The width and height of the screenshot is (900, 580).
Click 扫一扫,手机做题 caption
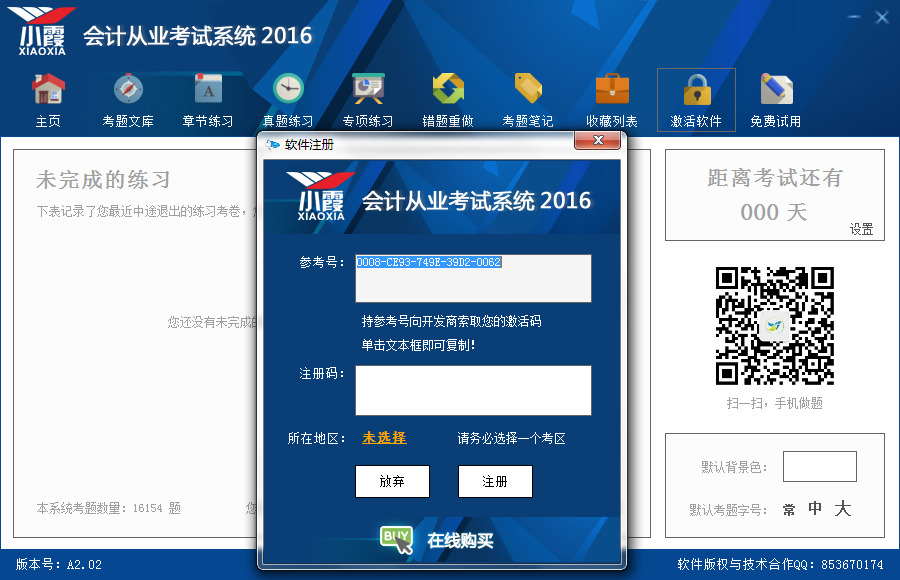click(774, 404)
